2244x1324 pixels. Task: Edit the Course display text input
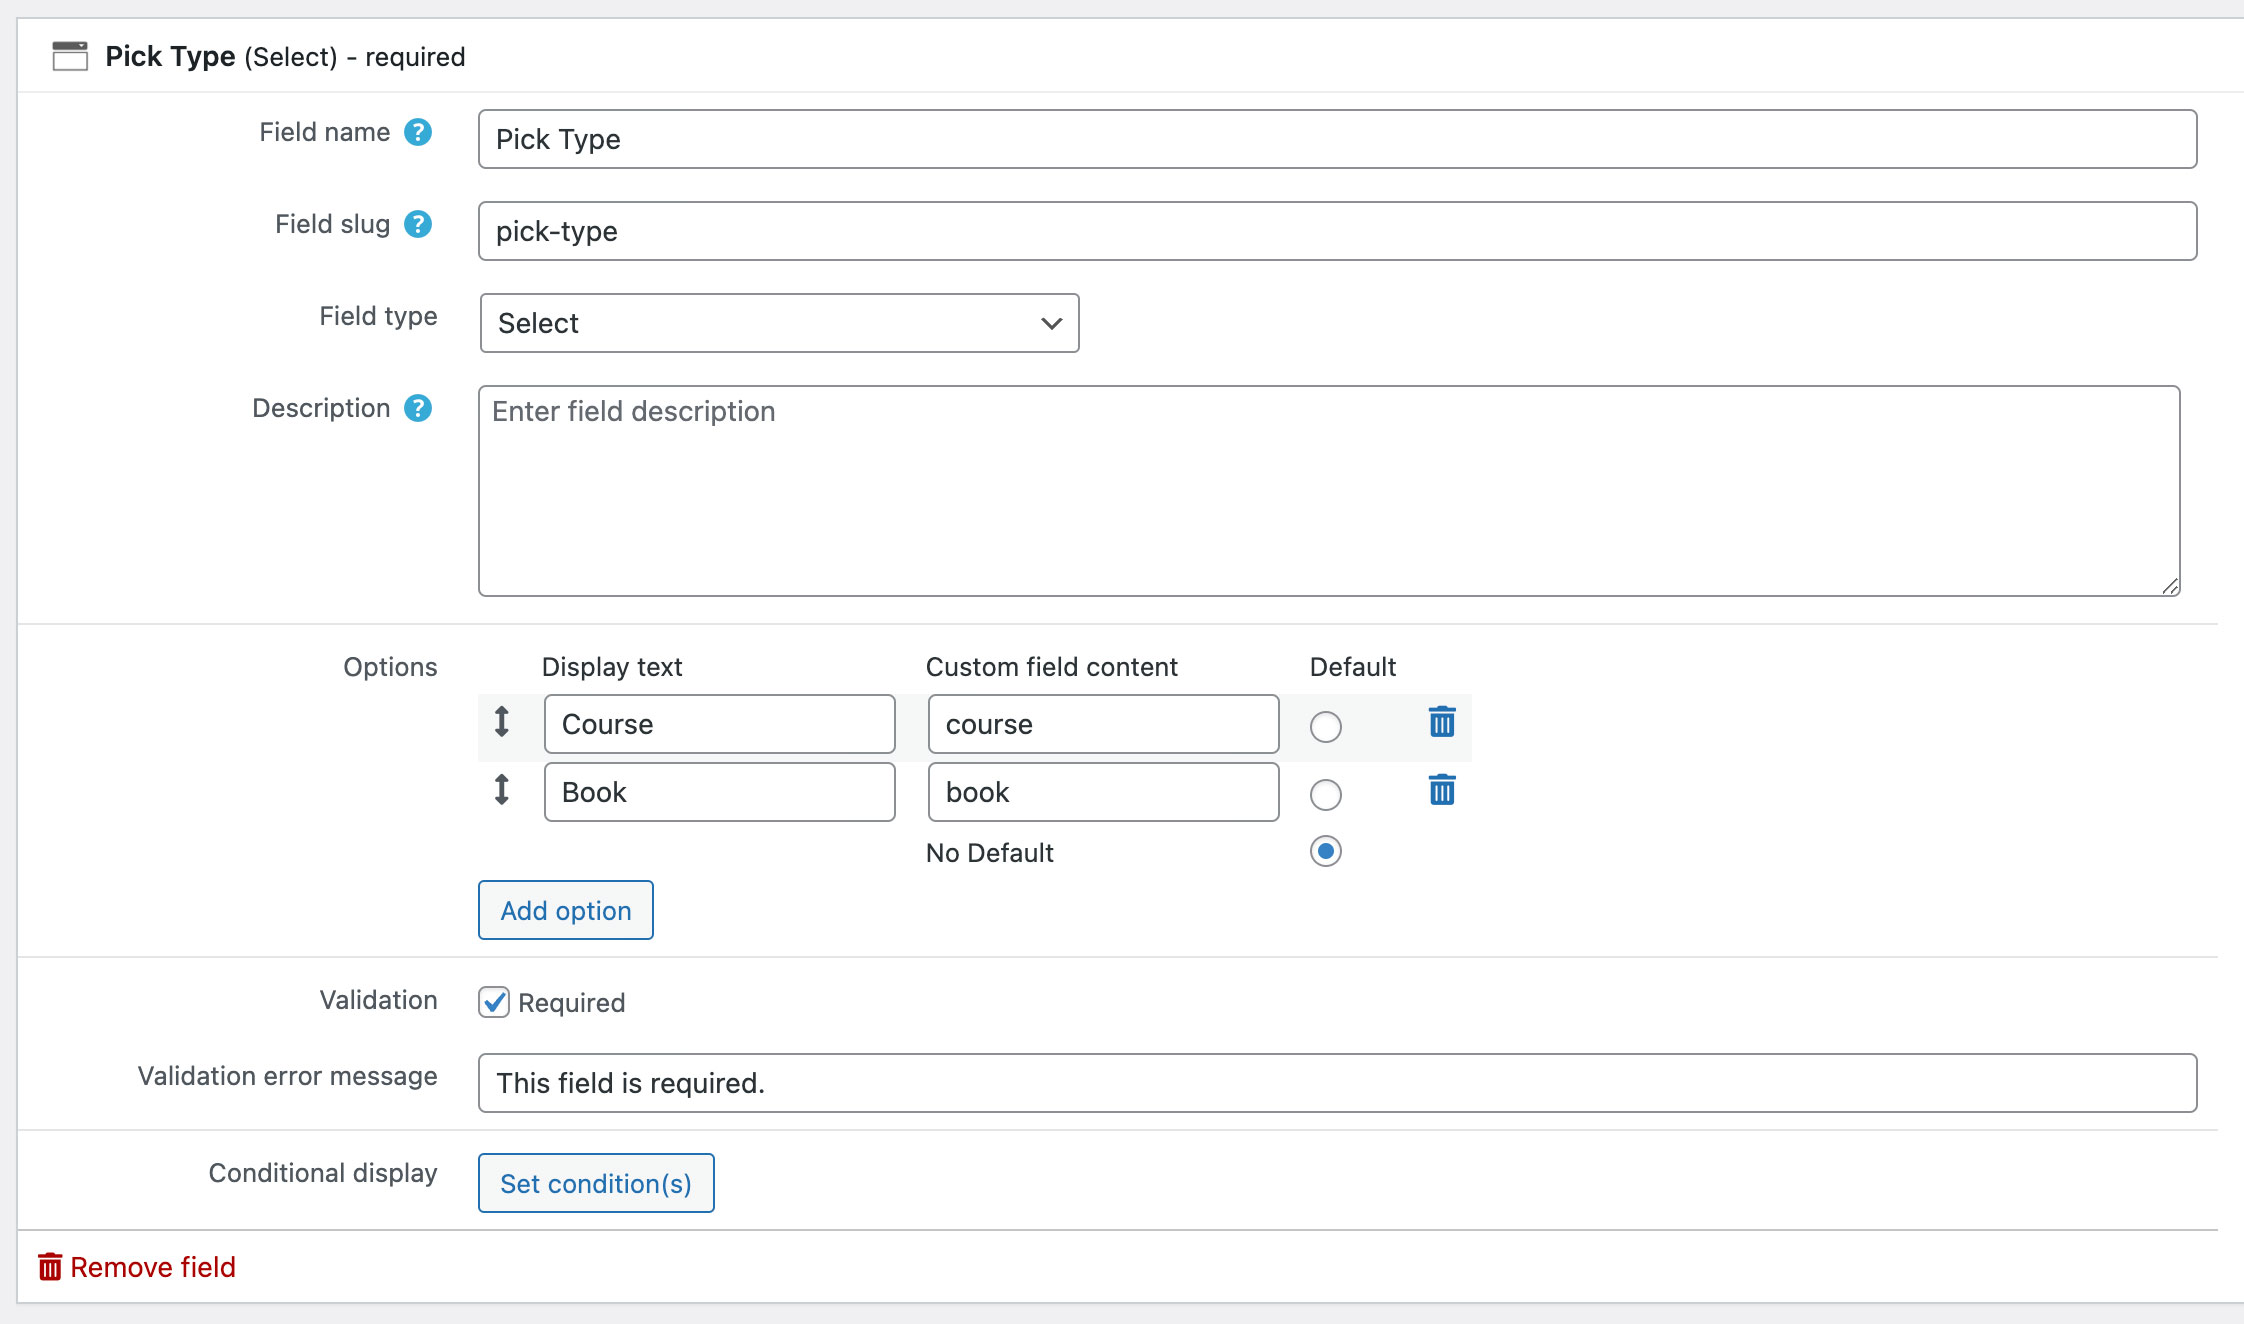(x=720, y=724)
